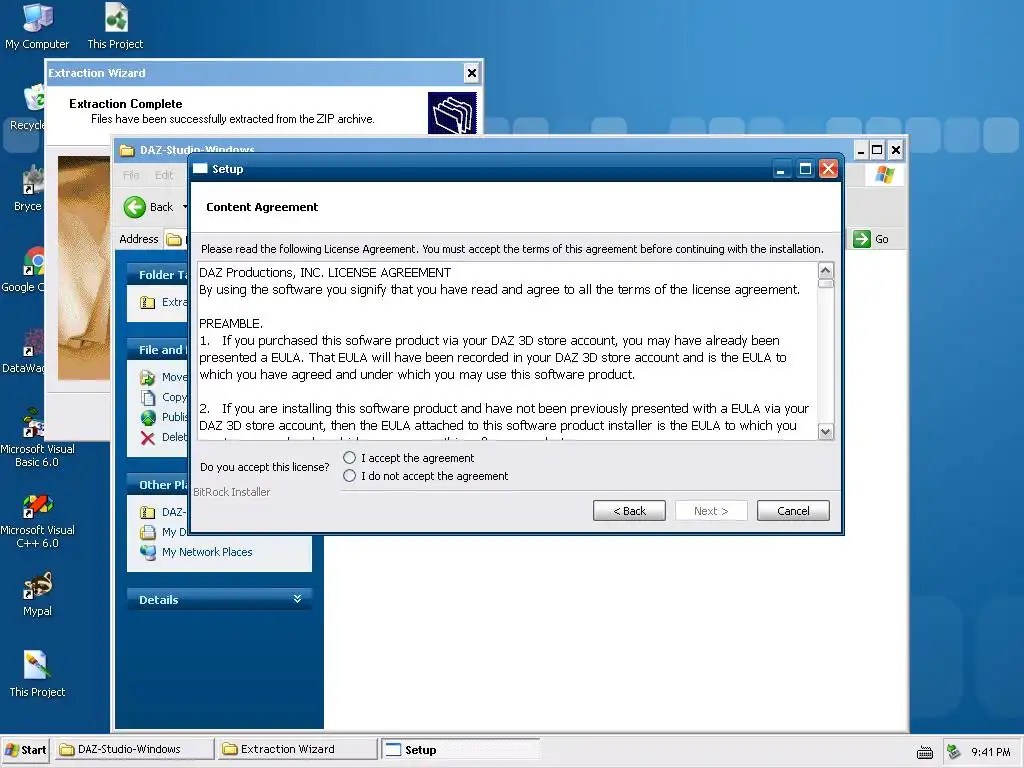Open My Network Places link
Viewport: 1024px width, 768px height.
(207, 552)
